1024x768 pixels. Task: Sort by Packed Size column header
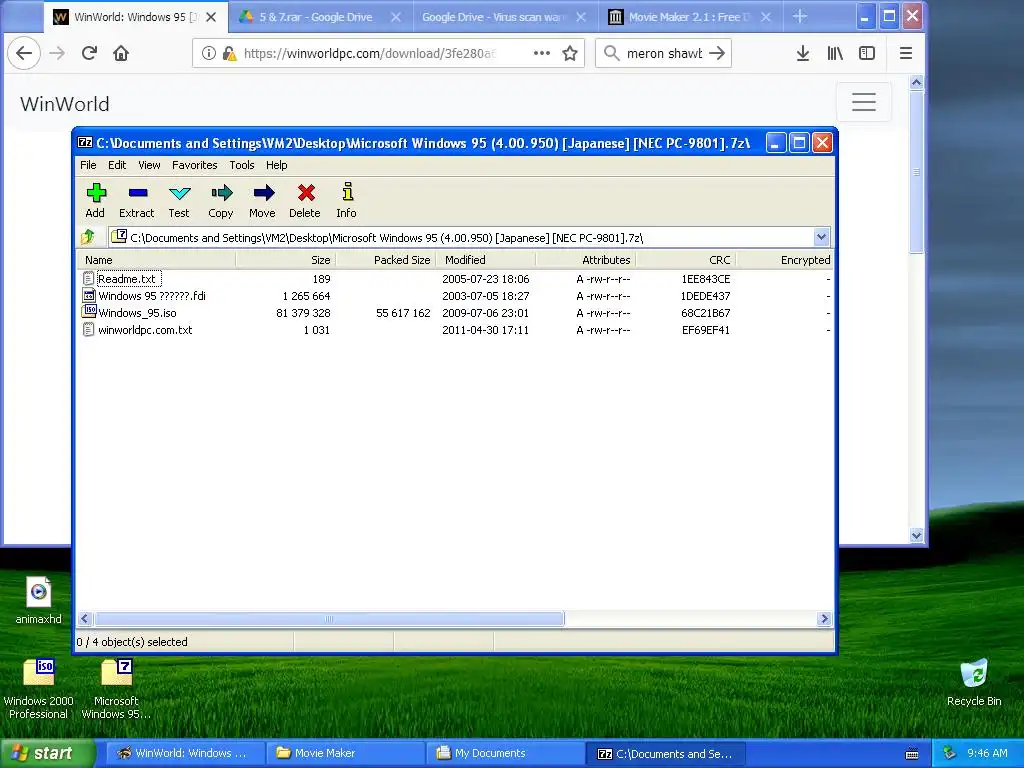(385, 260)
